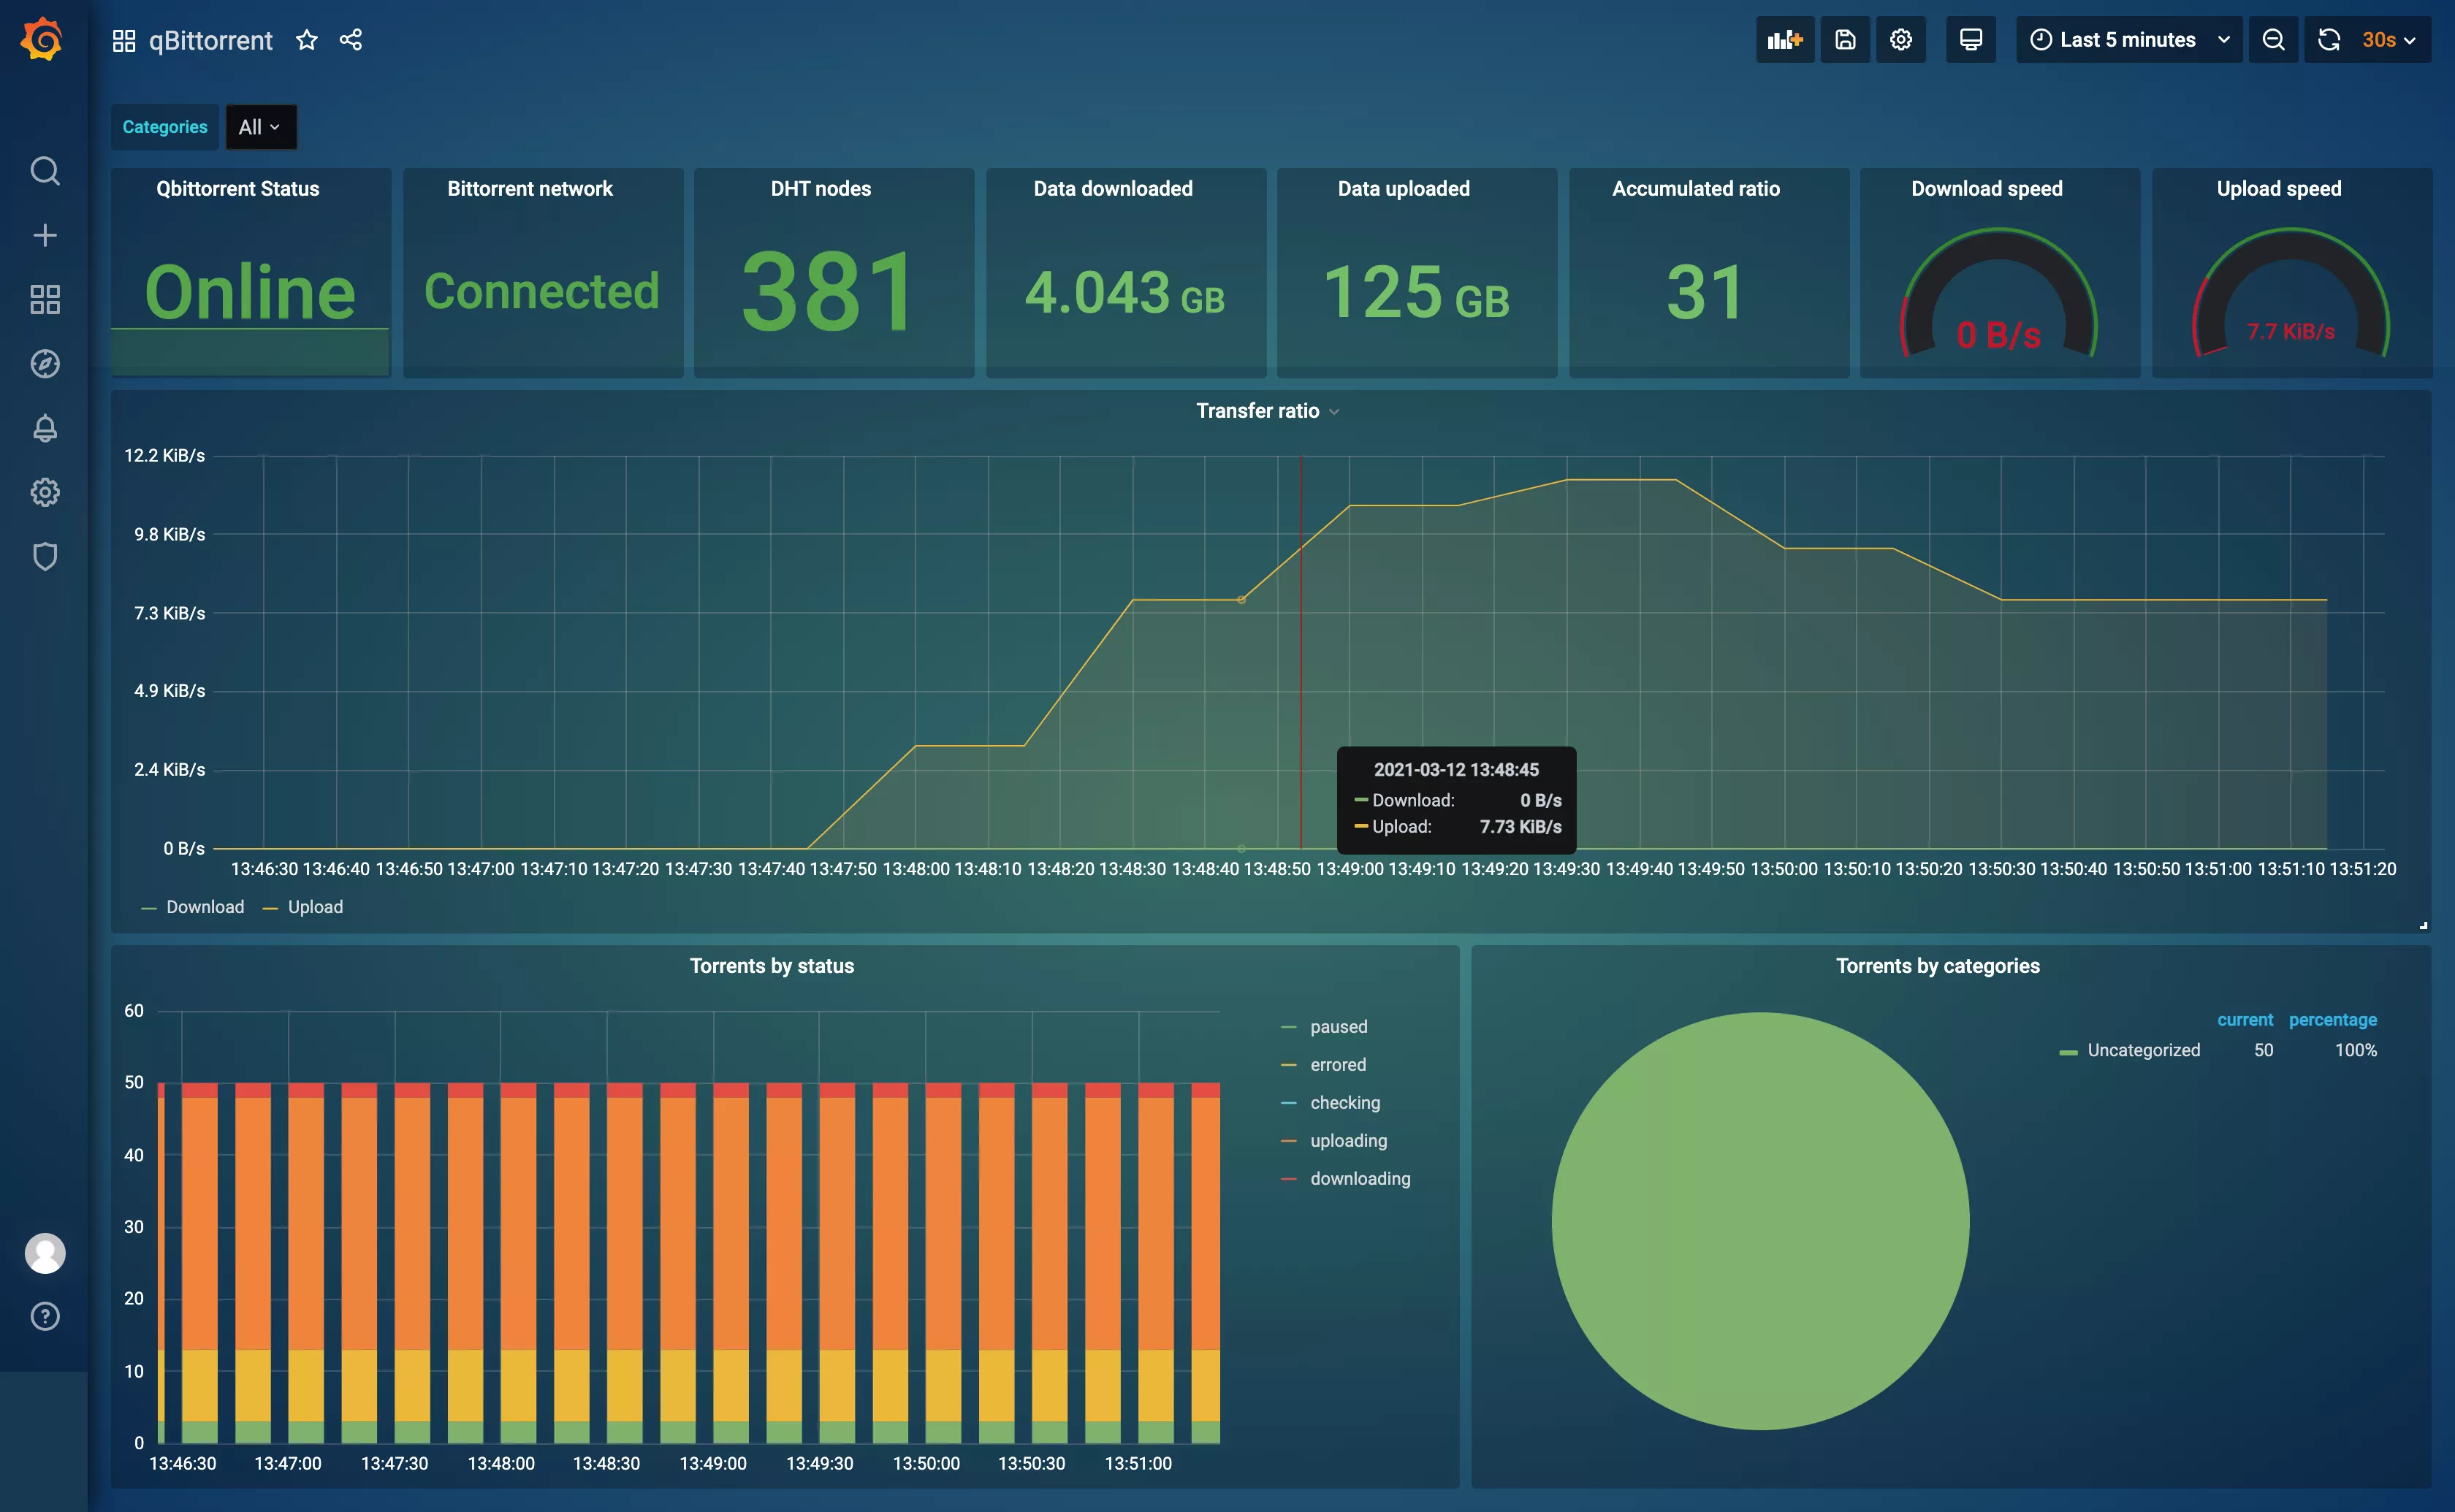The height and width of the screenshot is (1512, 2455).
Task: Click the green Uncategorized pie chart
Action: [1761, 1221]
